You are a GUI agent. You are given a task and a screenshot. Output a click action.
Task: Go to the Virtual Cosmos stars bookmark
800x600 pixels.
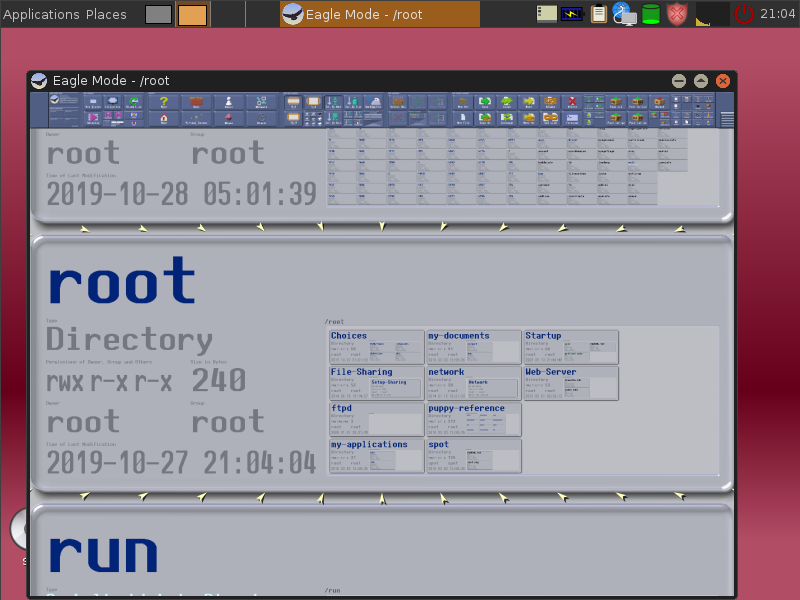(196, 118)
